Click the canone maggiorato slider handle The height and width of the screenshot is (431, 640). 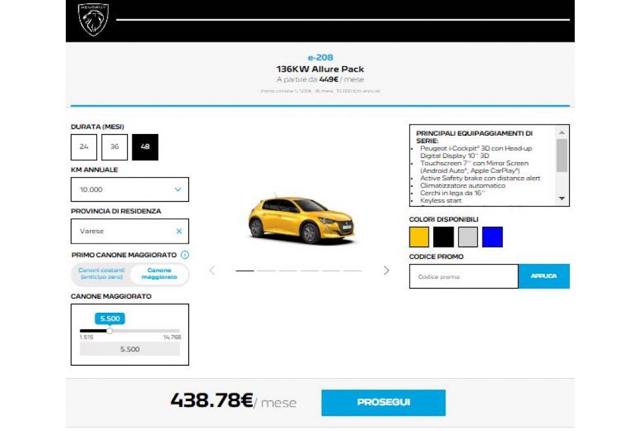[x=109, y=331]
